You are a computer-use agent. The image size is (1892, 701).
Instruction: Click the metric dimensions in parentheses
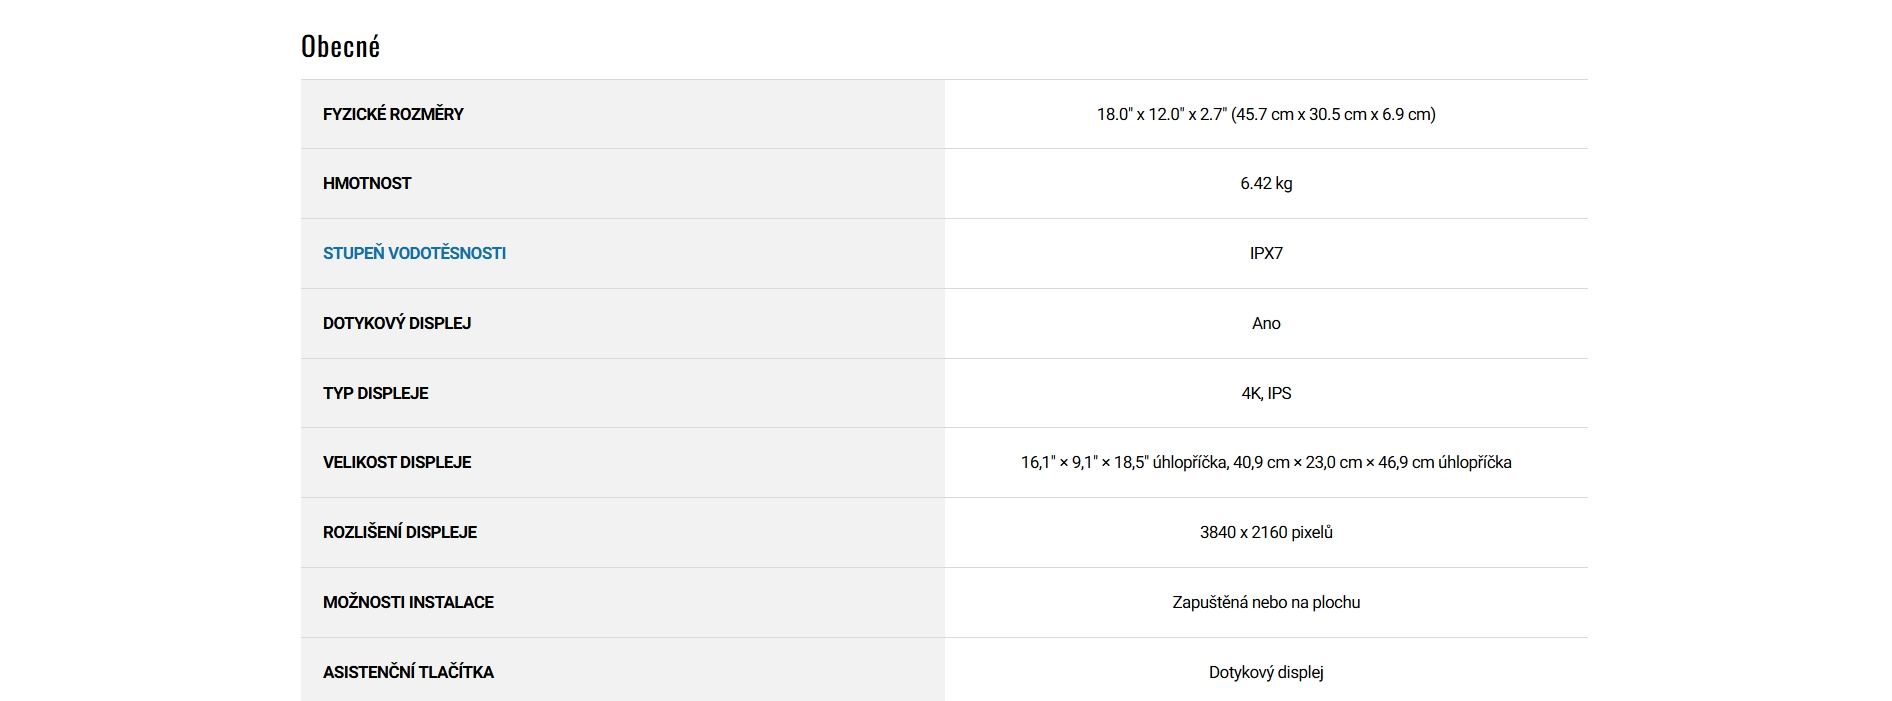click(x=1333, y=115)
